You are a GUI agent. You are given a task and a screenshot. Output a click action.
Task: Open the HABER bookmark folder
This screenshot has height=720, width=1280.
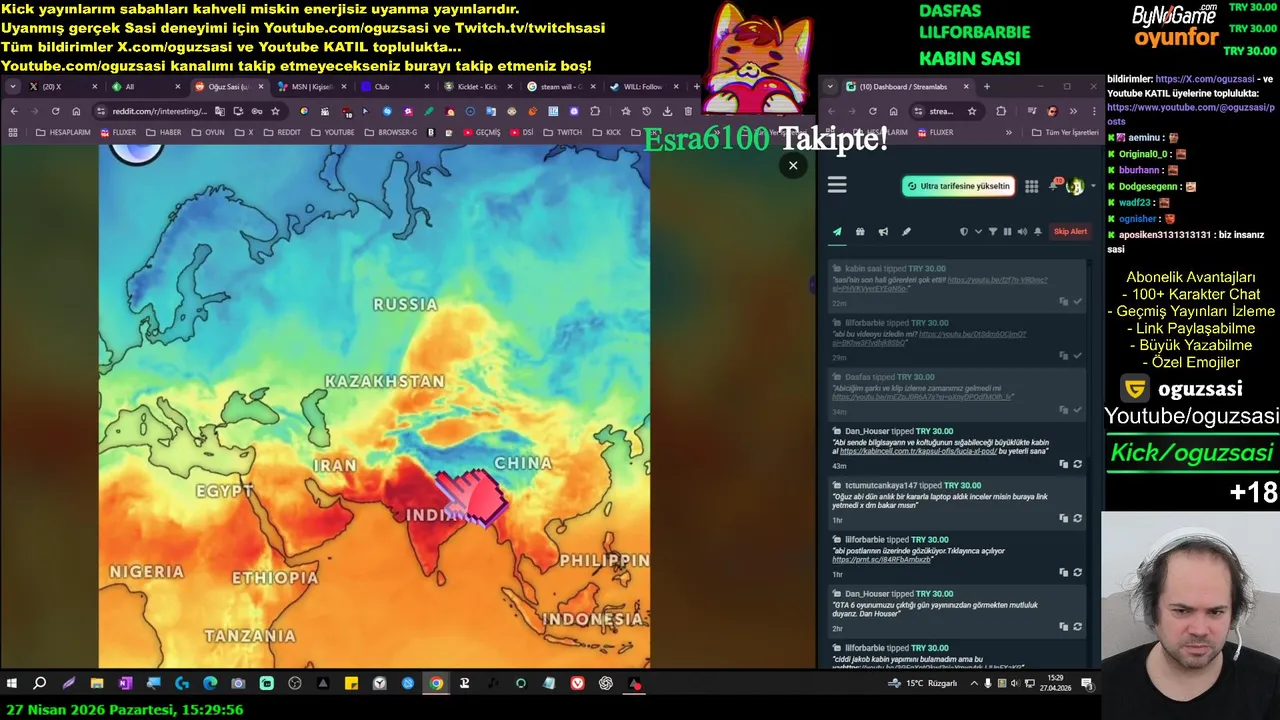(x=164, y=132)
